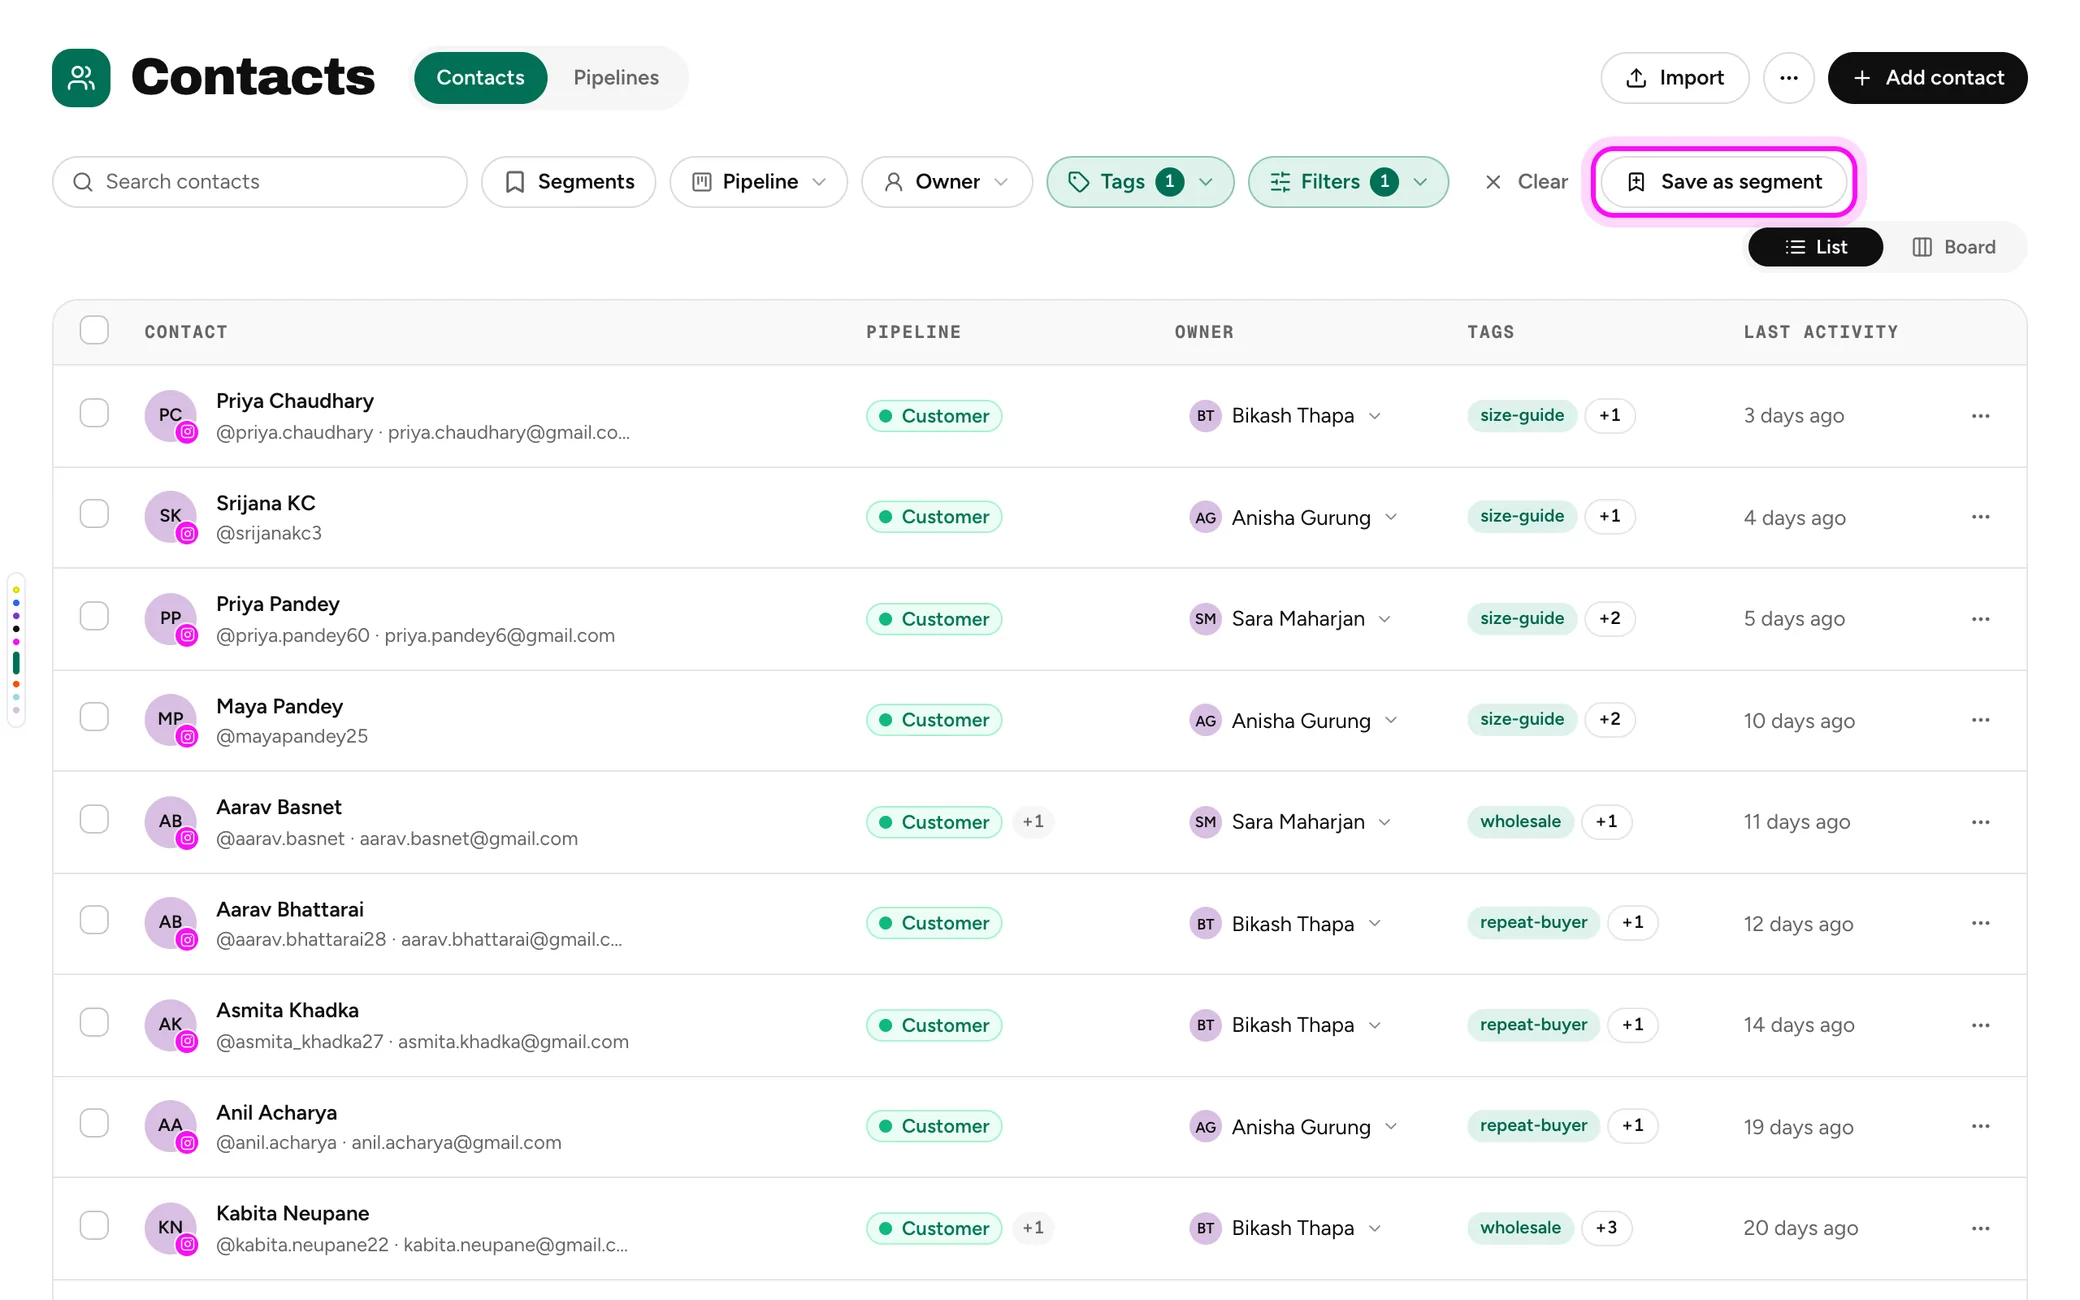Select the checkbox for Anil Acharya
Viewport: 2080px width, 1300px height.
(x=94, y=1123)
